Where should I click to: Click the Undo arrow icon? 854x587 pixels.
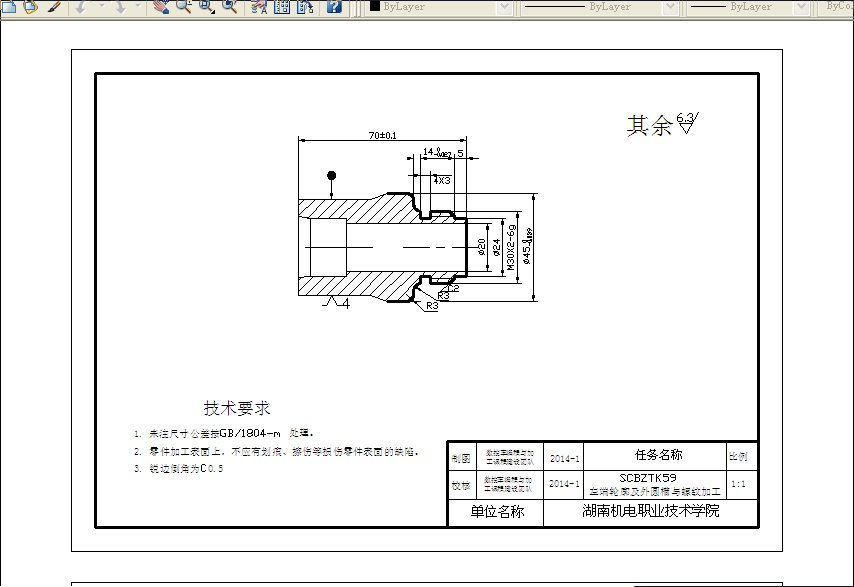(x=83, y=7)
